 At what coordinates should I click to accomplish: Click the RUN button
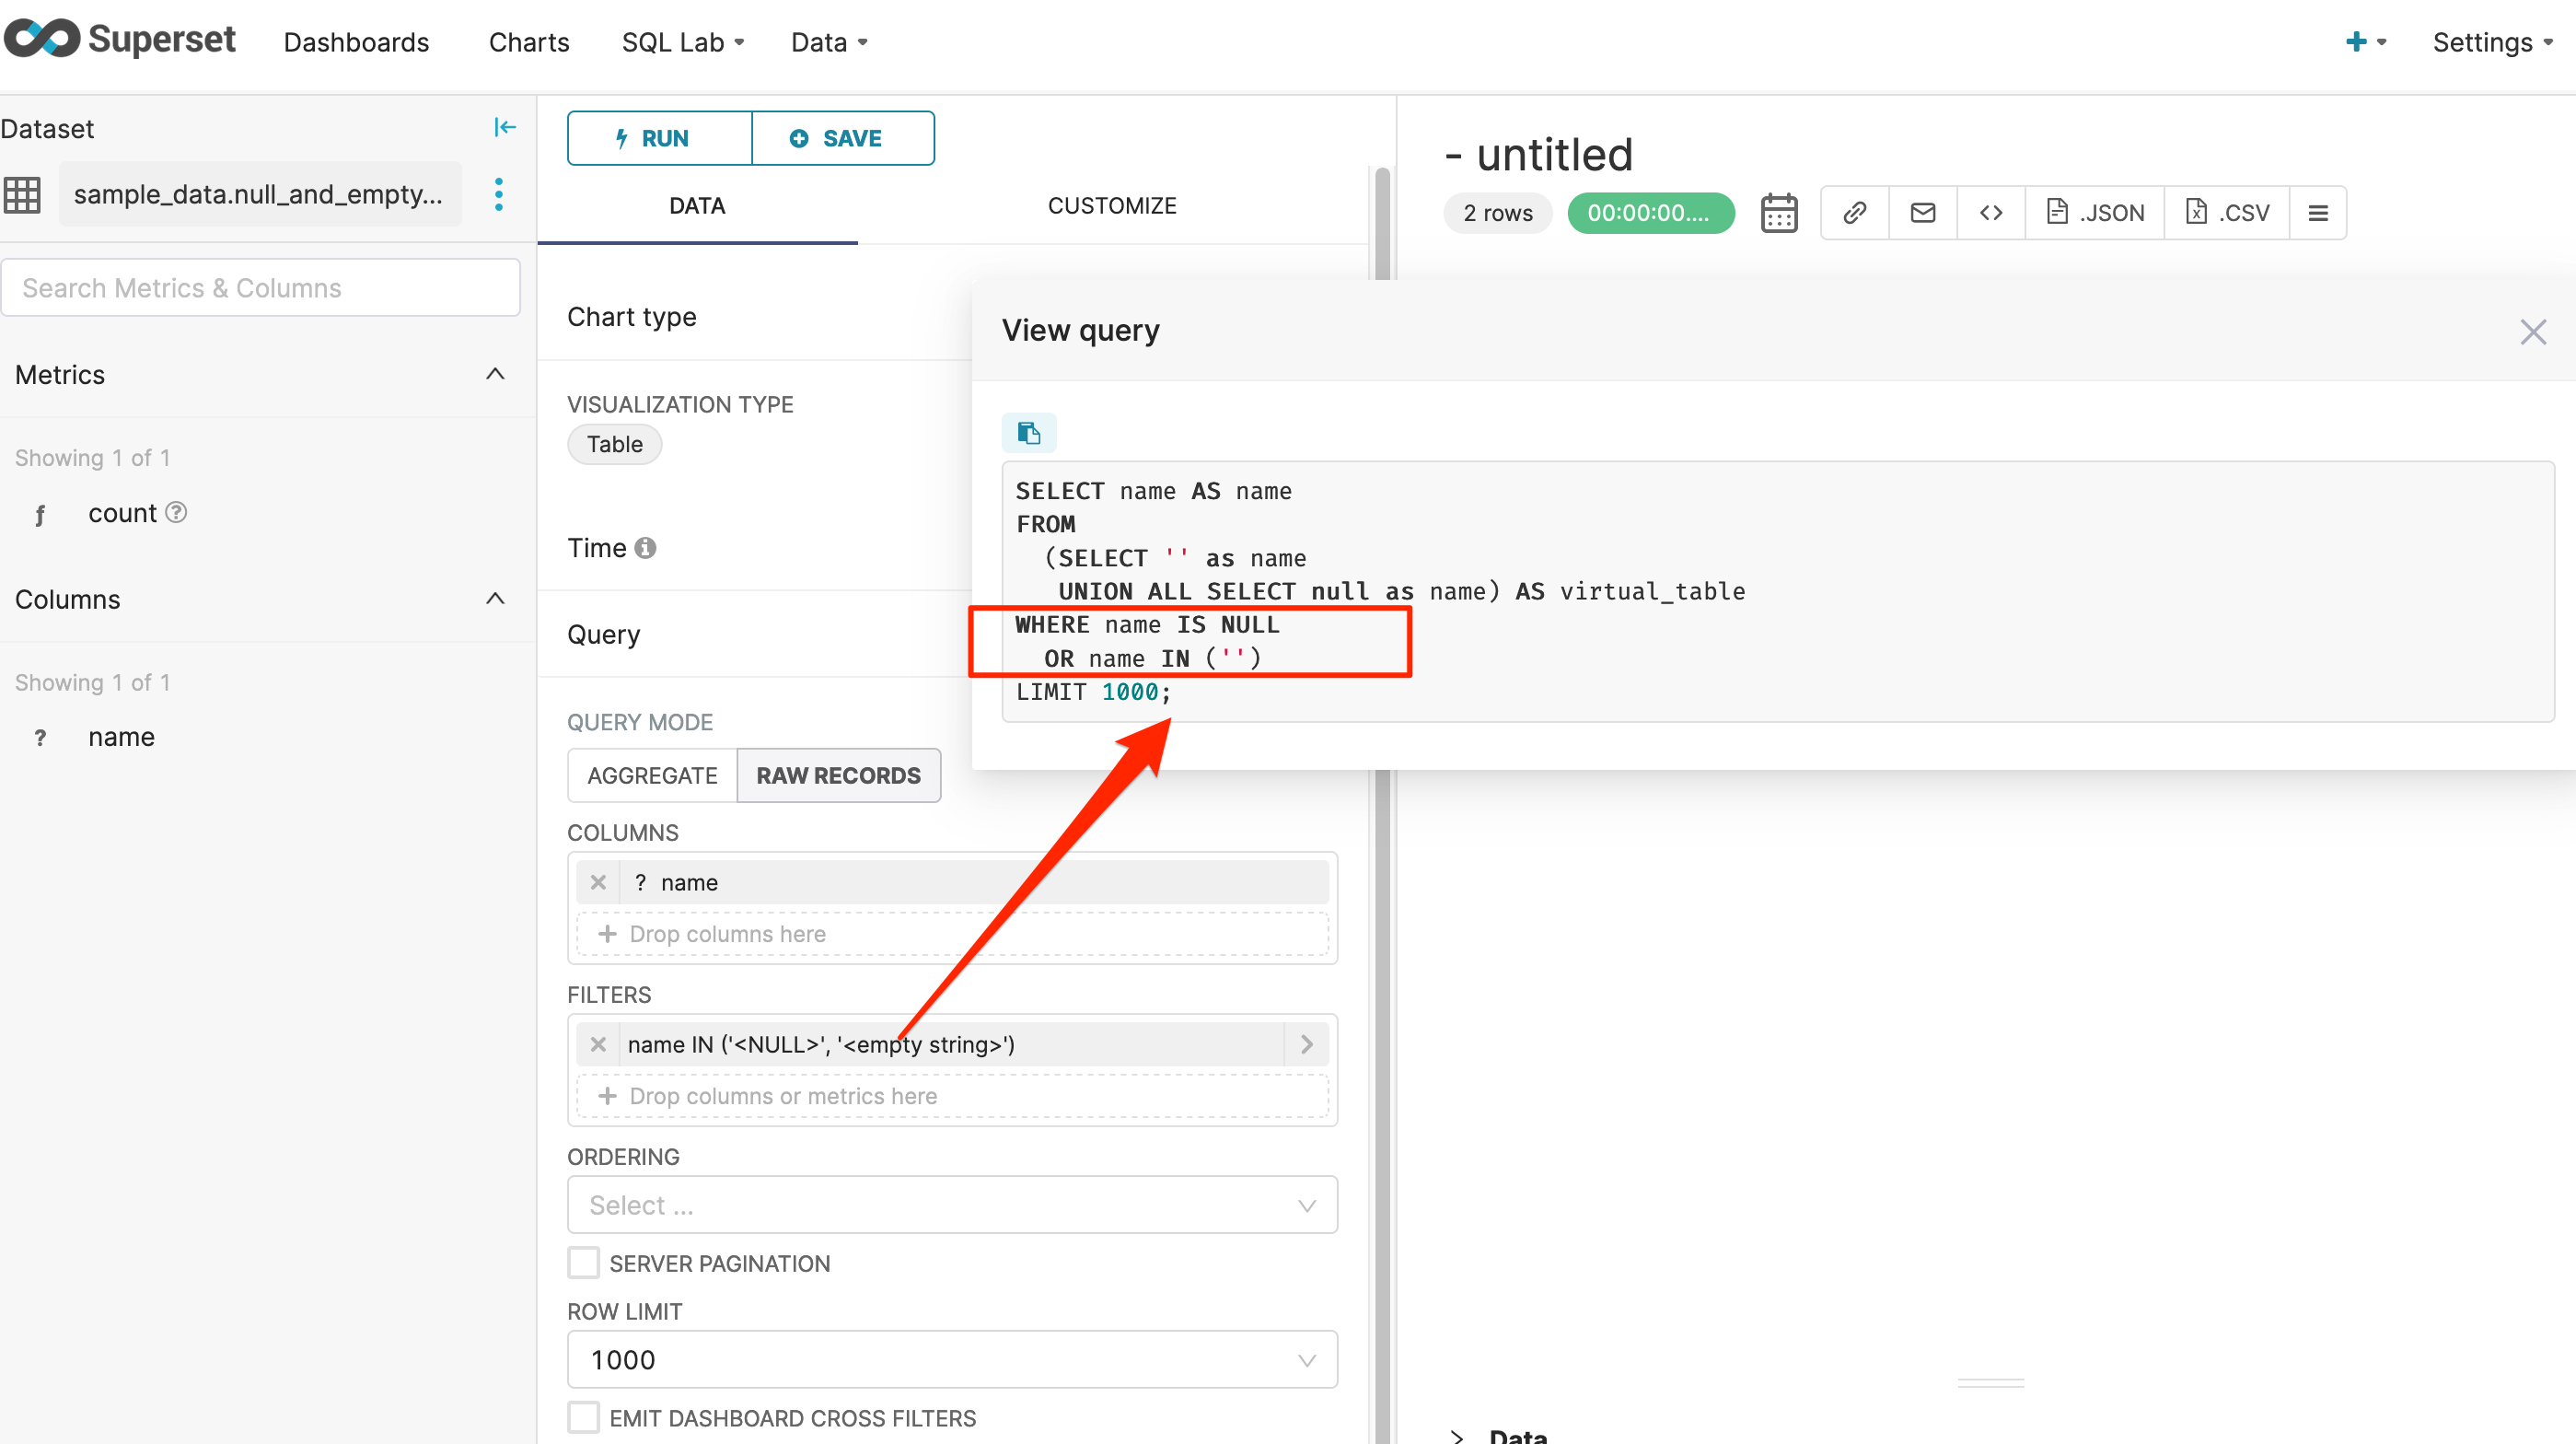pyautogui.click(x=658, y=138)
